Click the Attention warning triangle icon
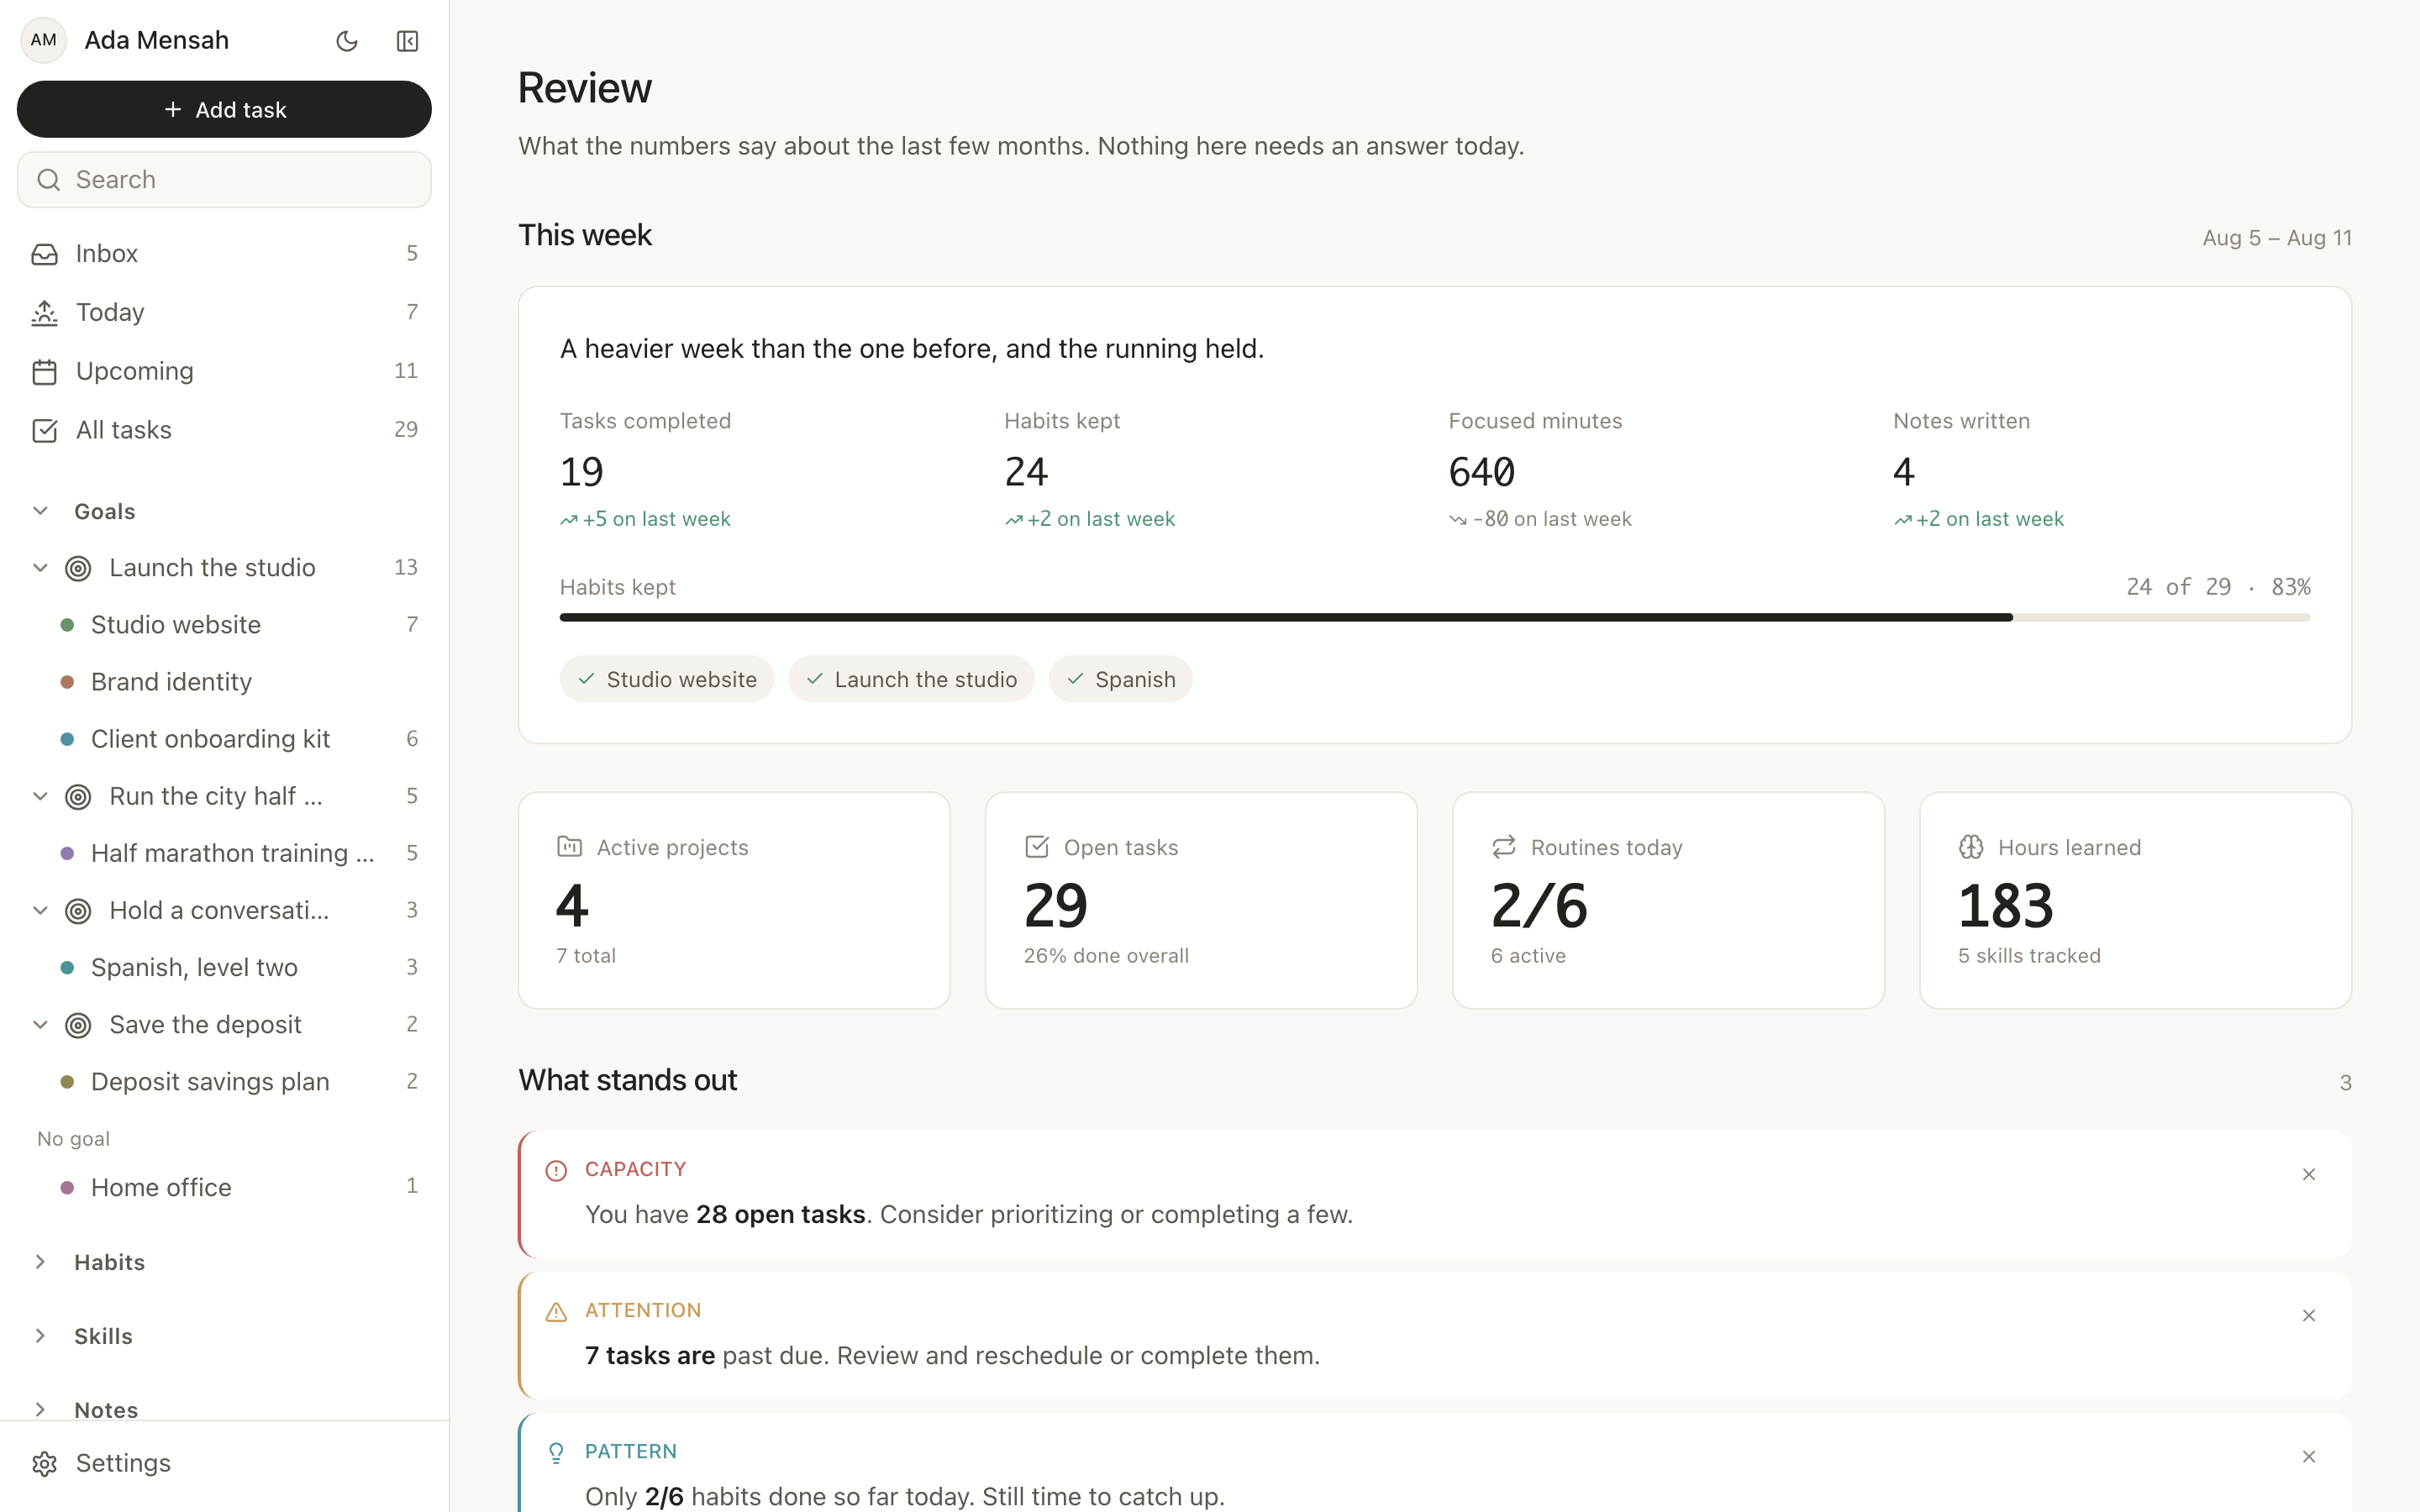The height and width of the screenshot is (1512, 2420). click(x=556, y=1312)
